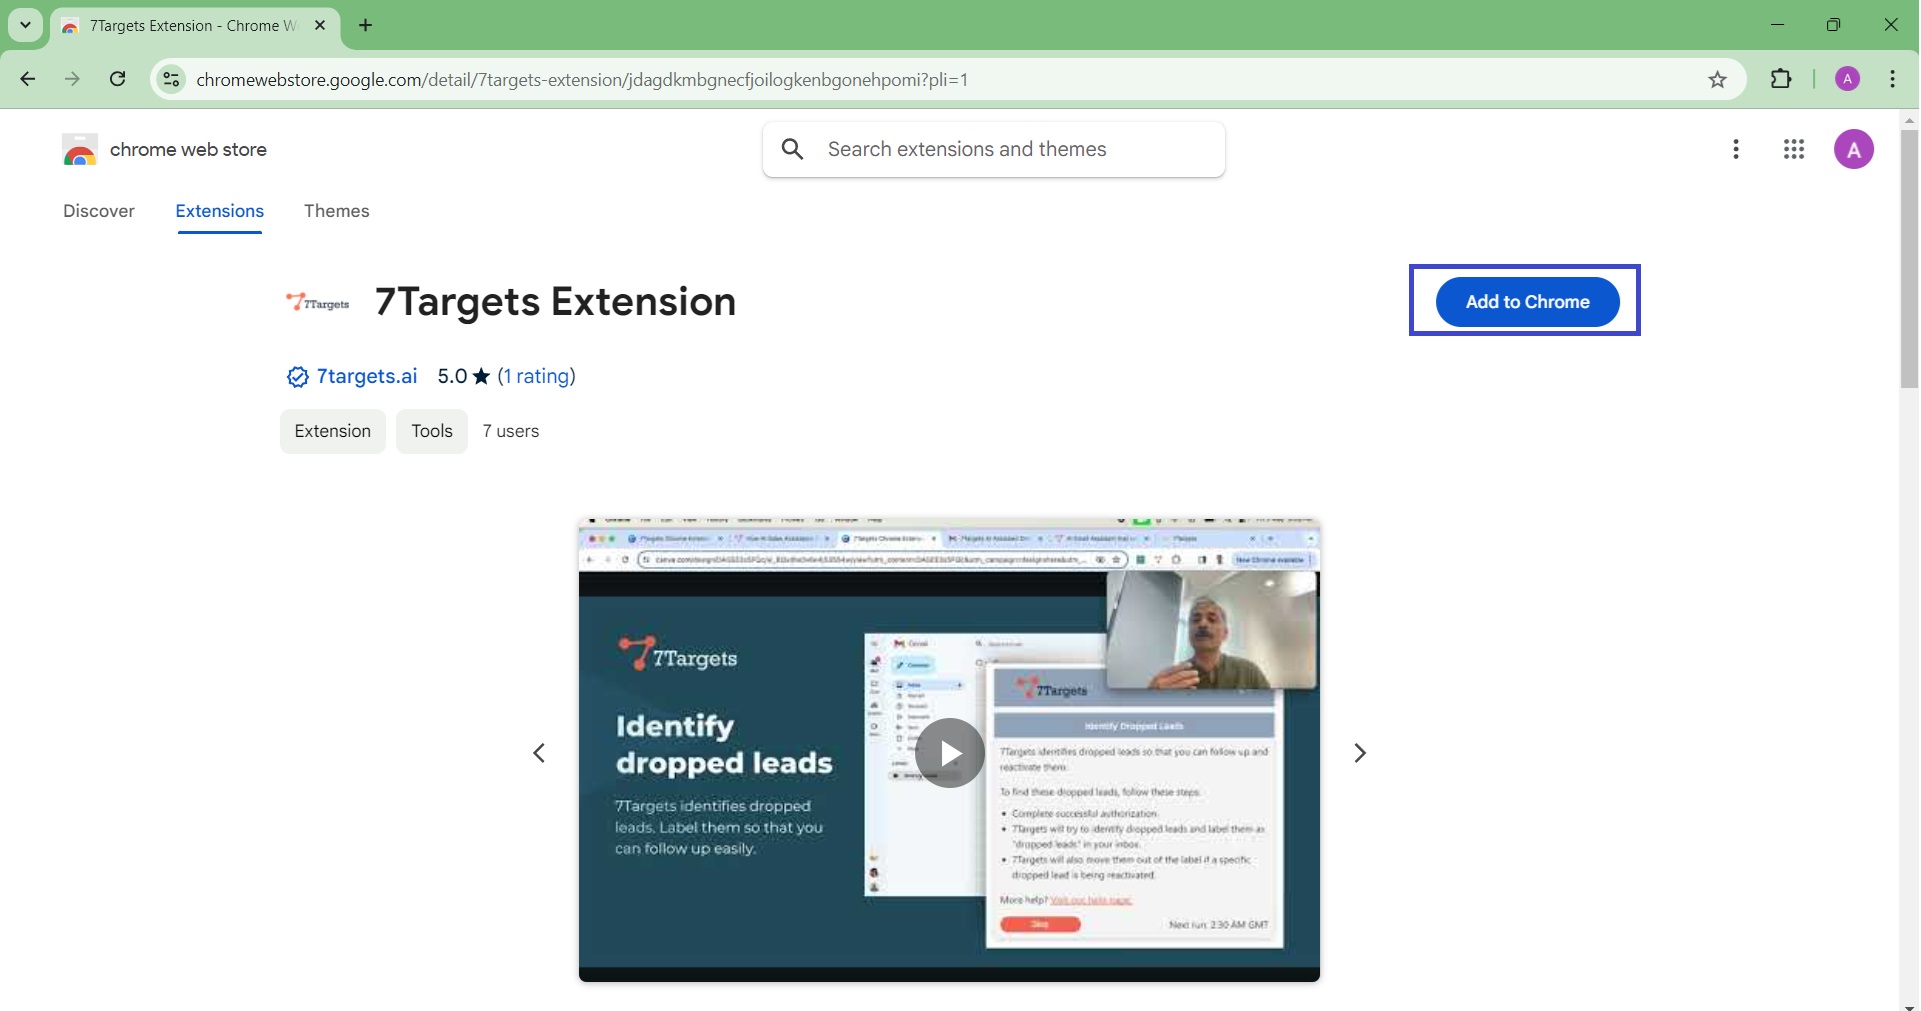Show previous screenshot with left chevron

point(539,753)
